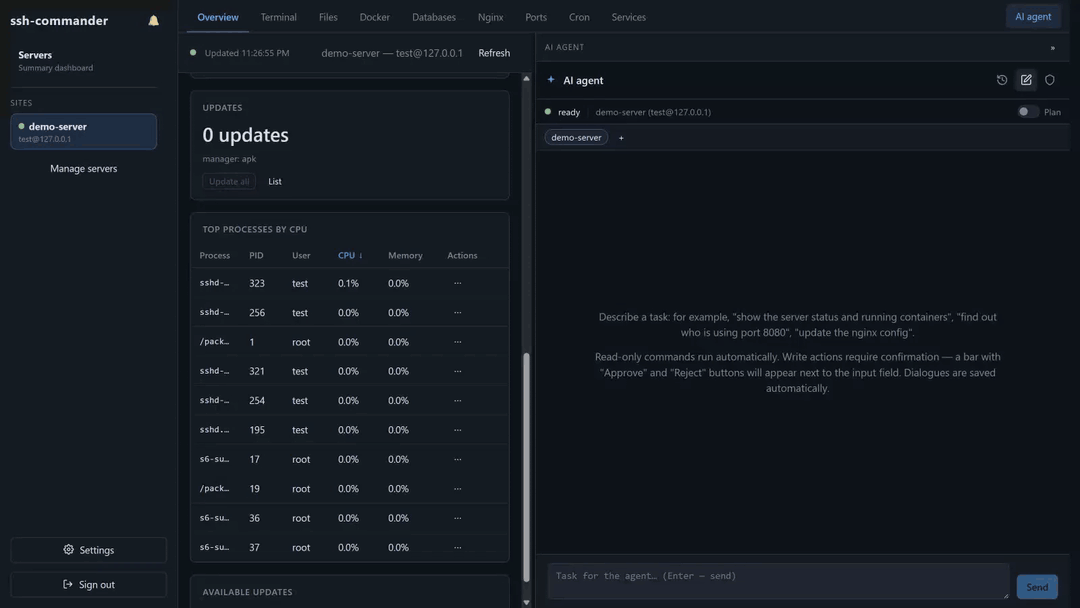Click the Memory column header
The height and width of the screenshot is (608, 1080).
pos(405,255)
